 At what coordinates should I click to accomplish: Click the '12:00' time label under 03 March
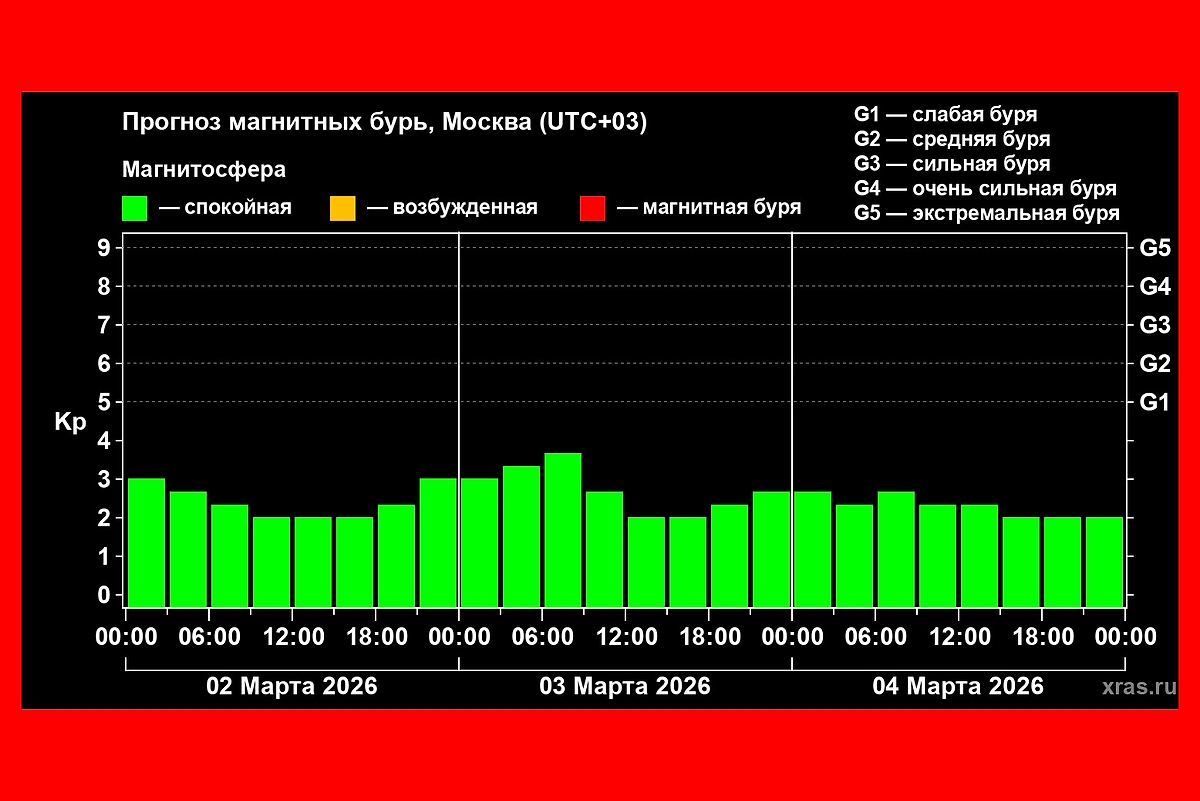[625, 637]
